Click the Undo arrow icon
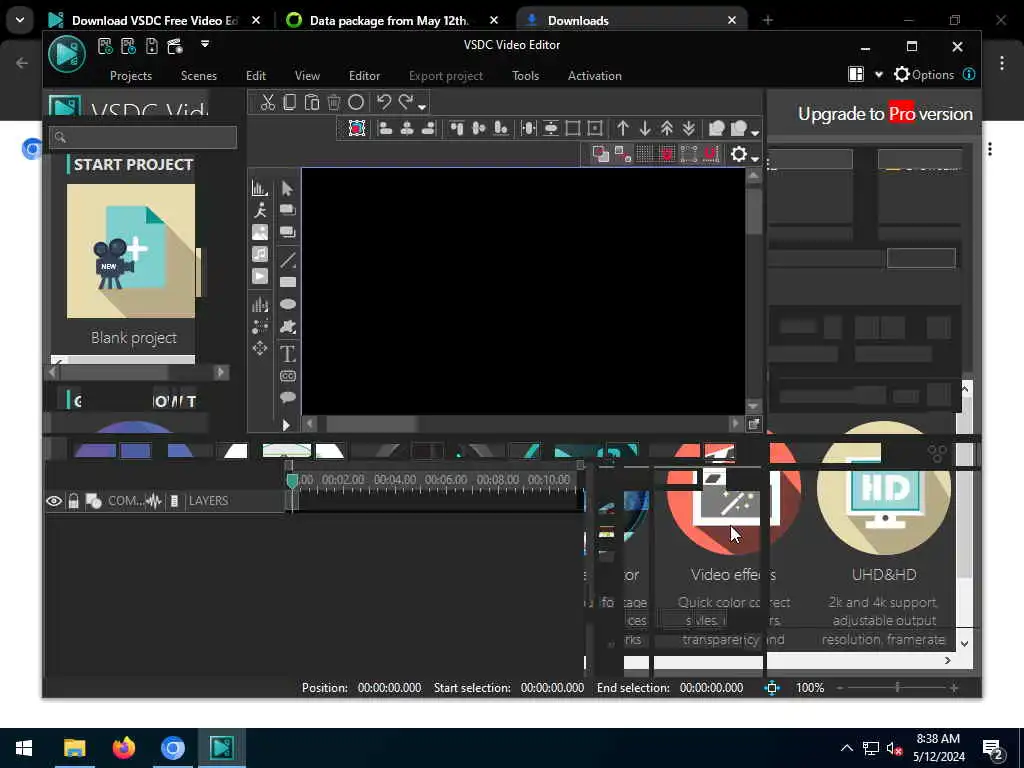The height and width of the screenshot is (768, 1024). (x=384, y=103)
